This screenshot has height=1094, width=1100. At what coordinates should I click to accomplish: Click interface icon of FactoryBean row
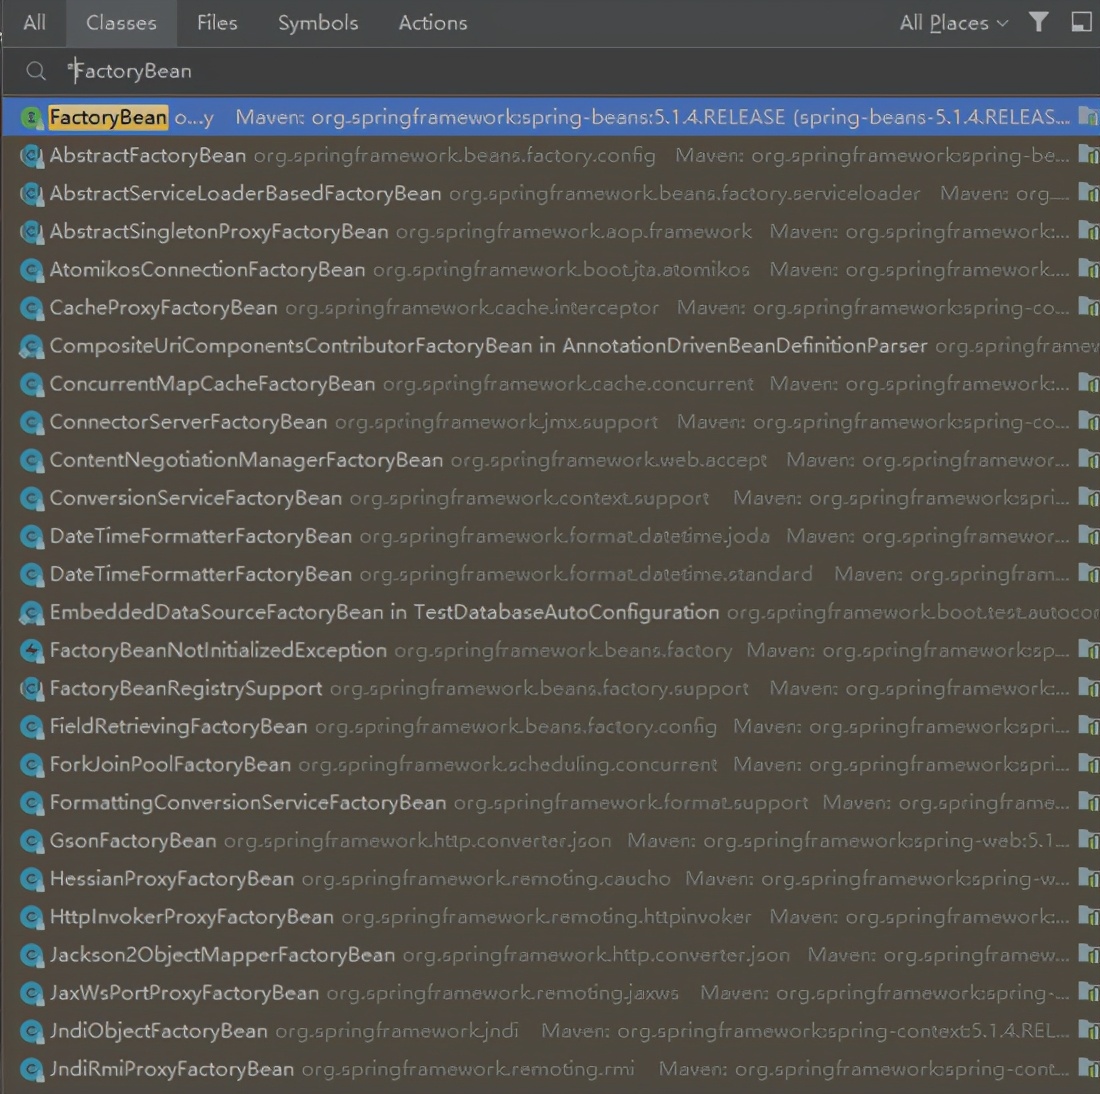pyautogui.click(x=32, y=117)
